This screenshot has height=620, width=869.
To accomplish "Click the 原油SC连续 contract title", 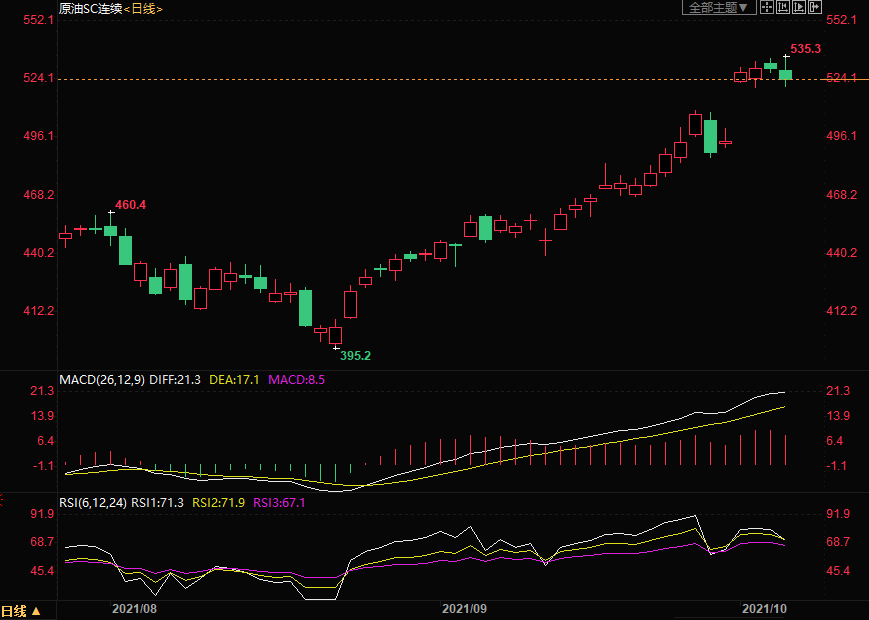I will 90,8.
